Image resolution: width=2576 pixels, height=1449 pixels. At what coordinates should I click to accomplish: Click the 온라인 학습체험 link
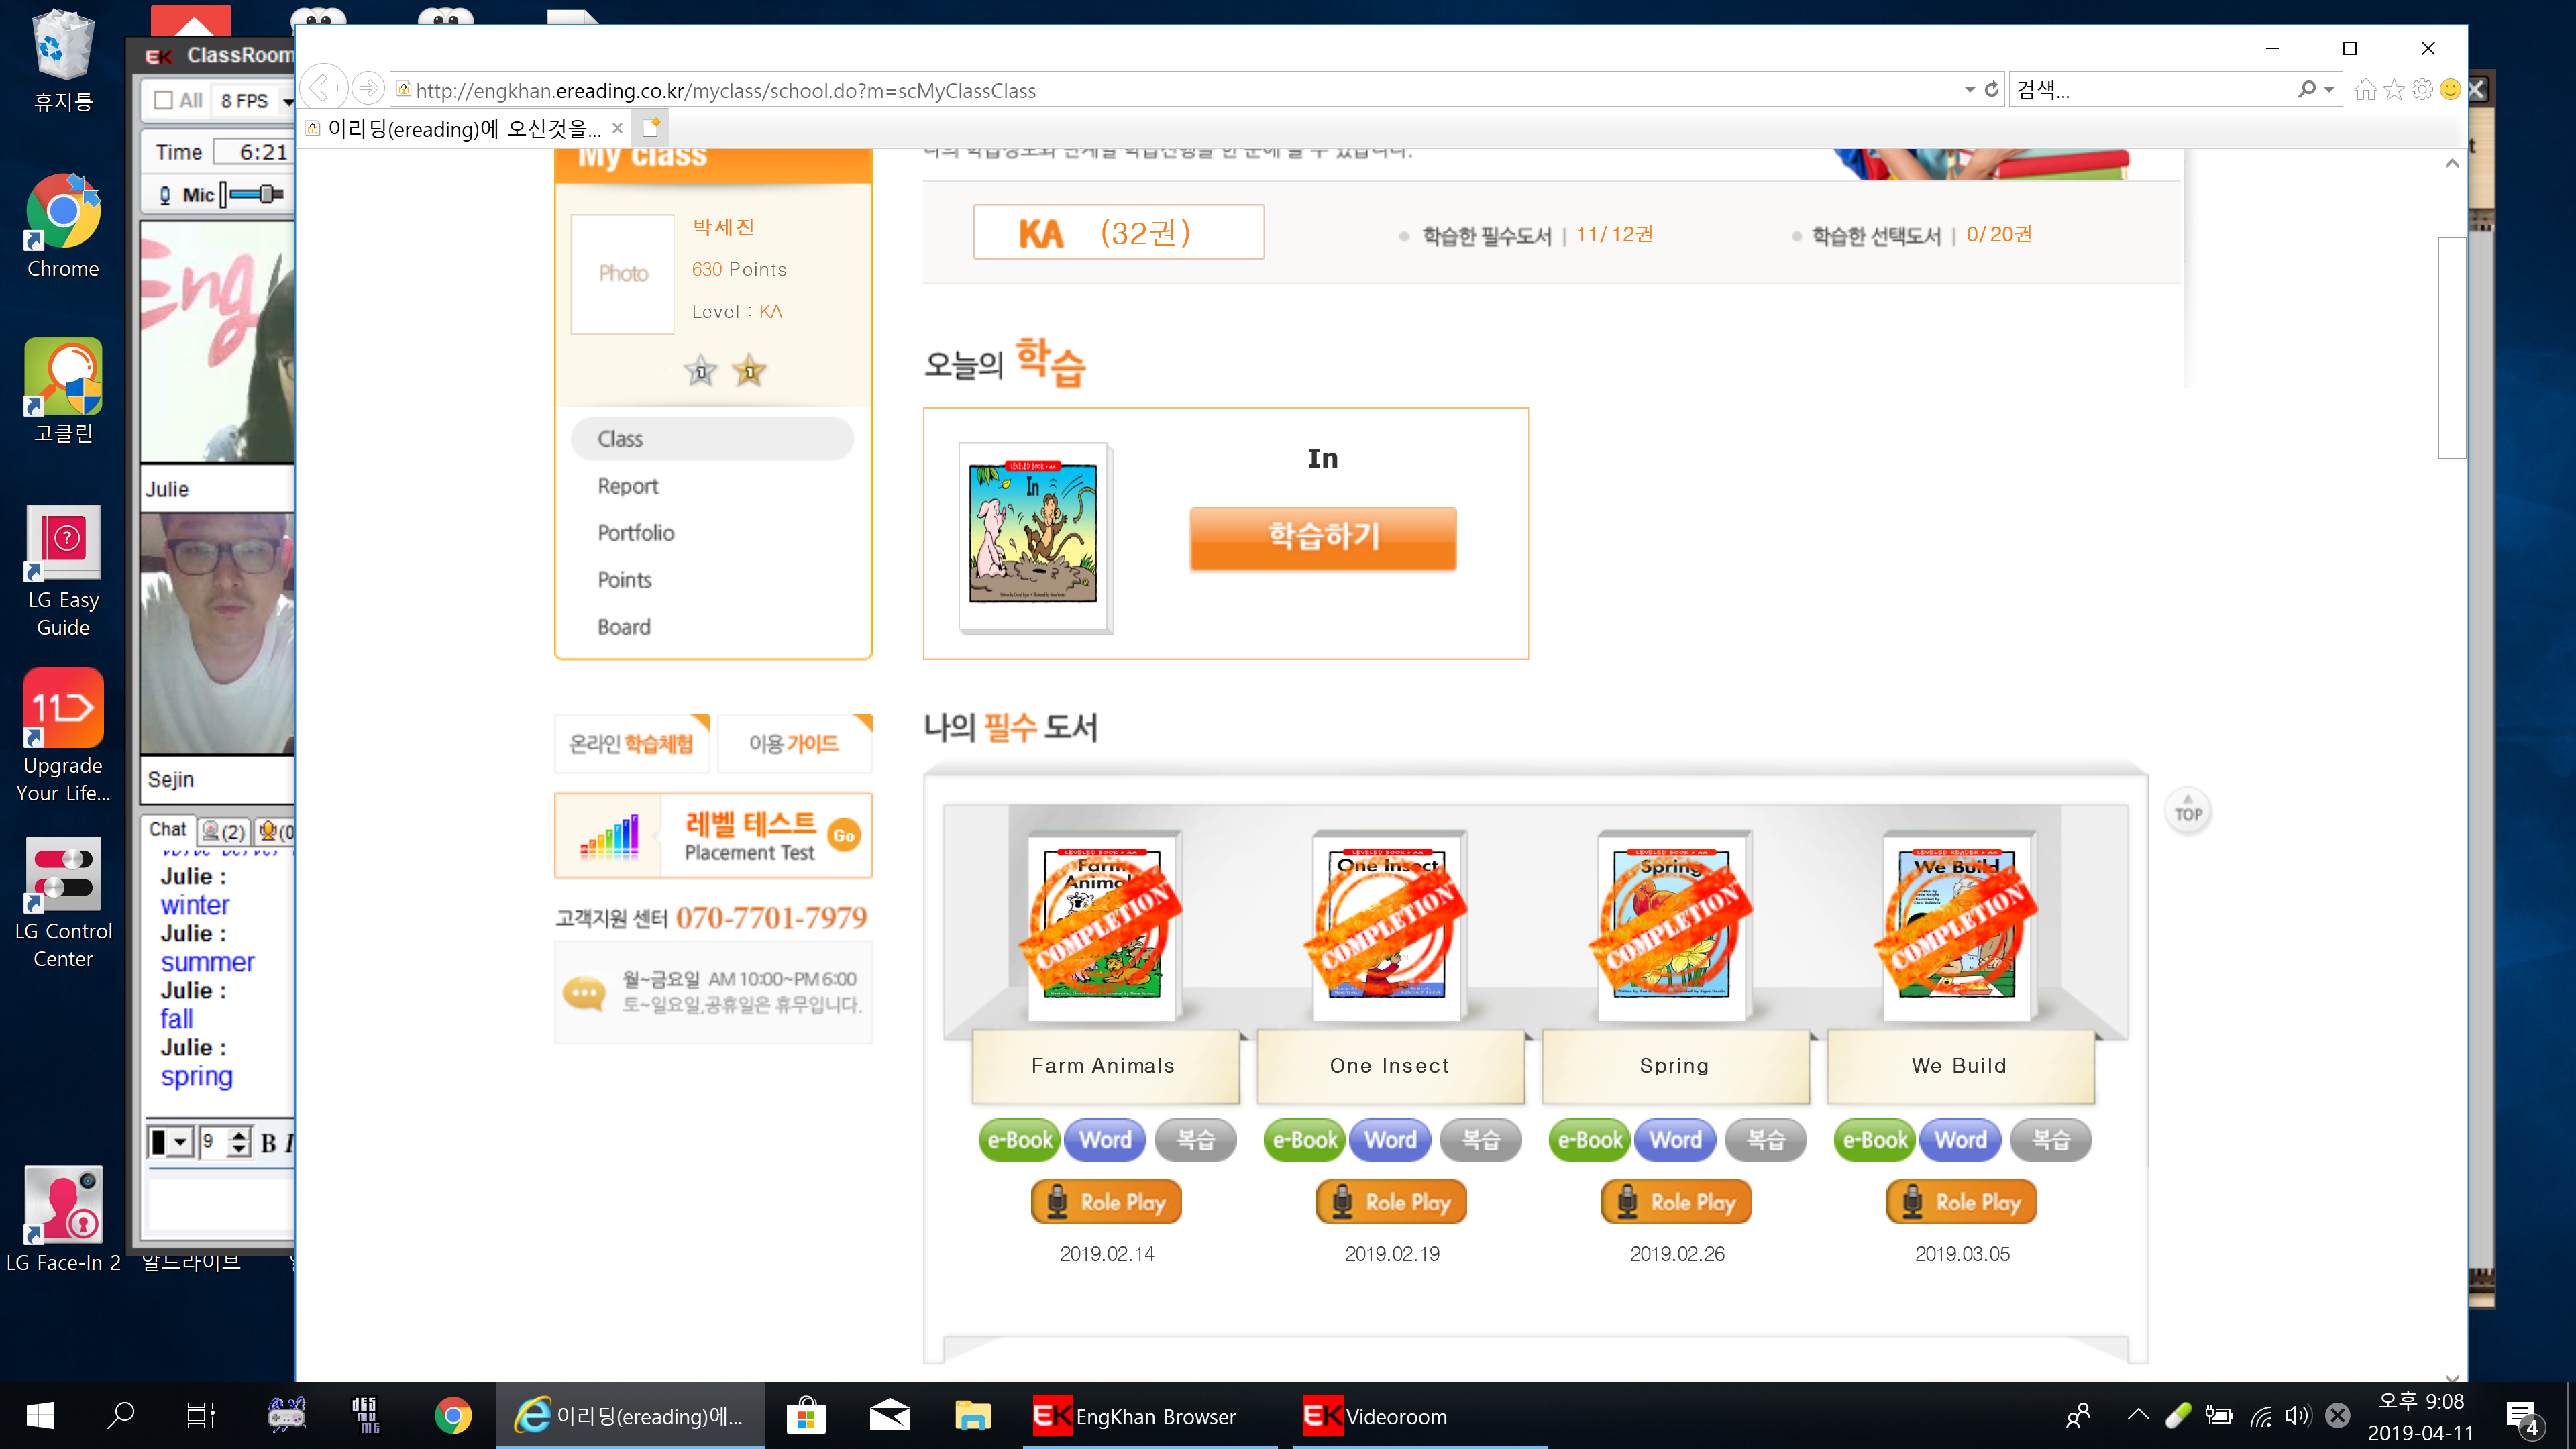click(631, 744)
